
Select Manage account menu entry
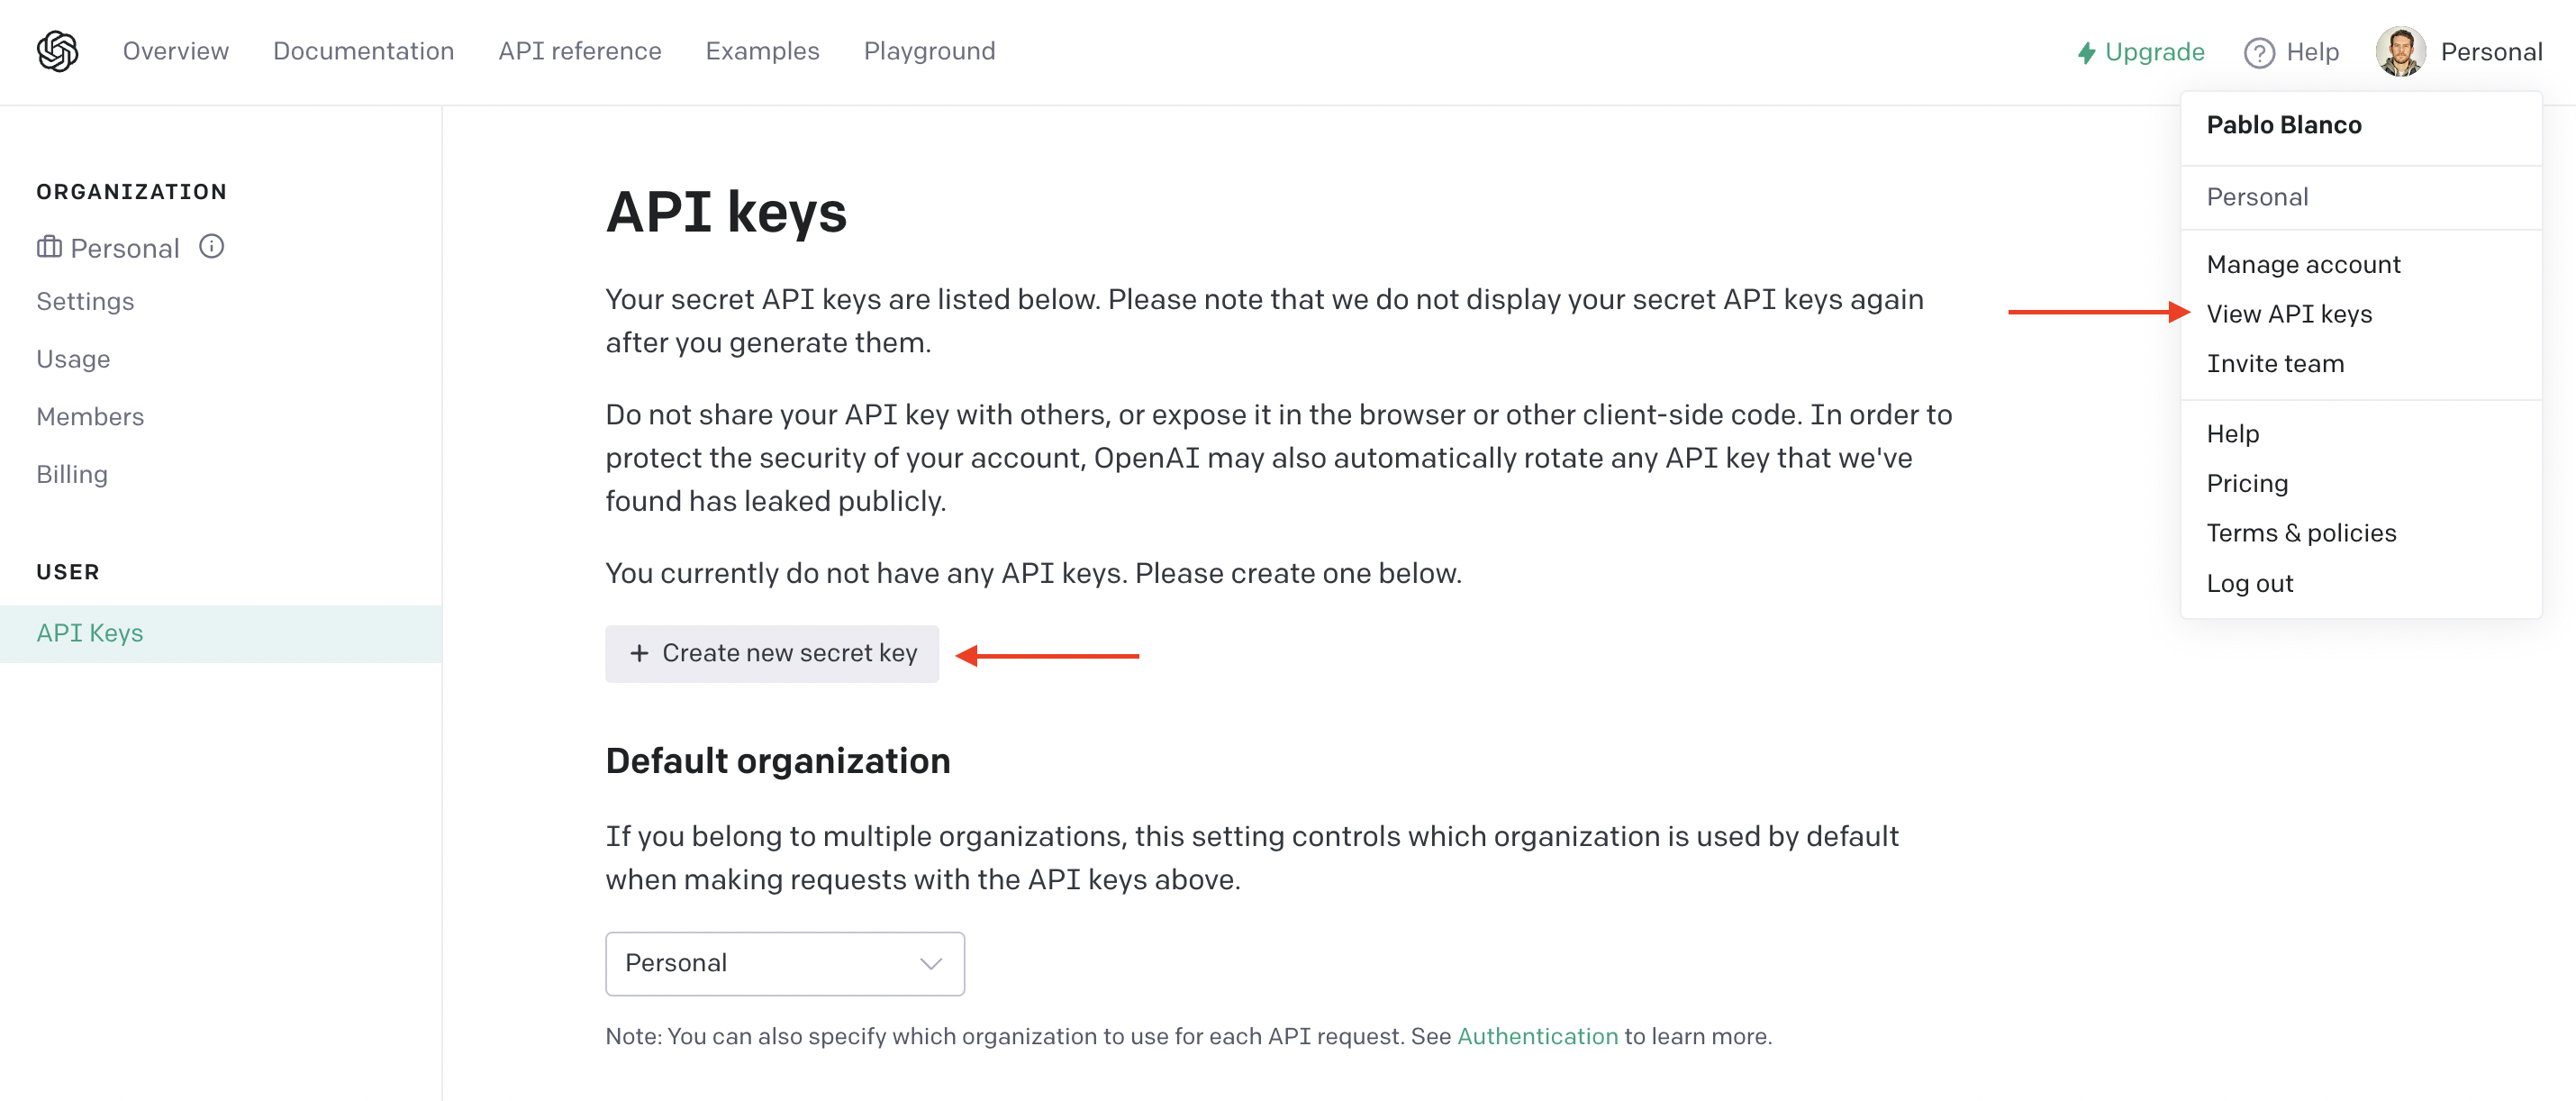[x=2302, y=264]
